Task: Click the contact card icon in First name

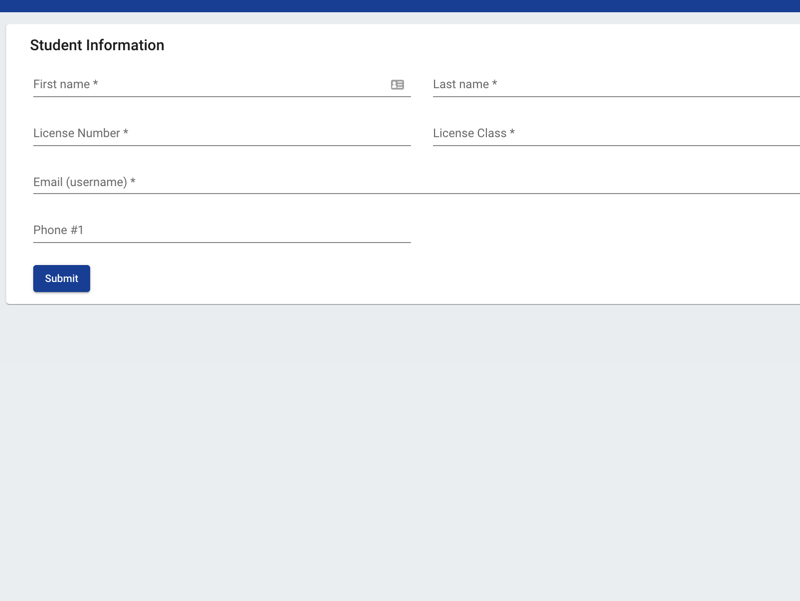Action: coord(397,85)
